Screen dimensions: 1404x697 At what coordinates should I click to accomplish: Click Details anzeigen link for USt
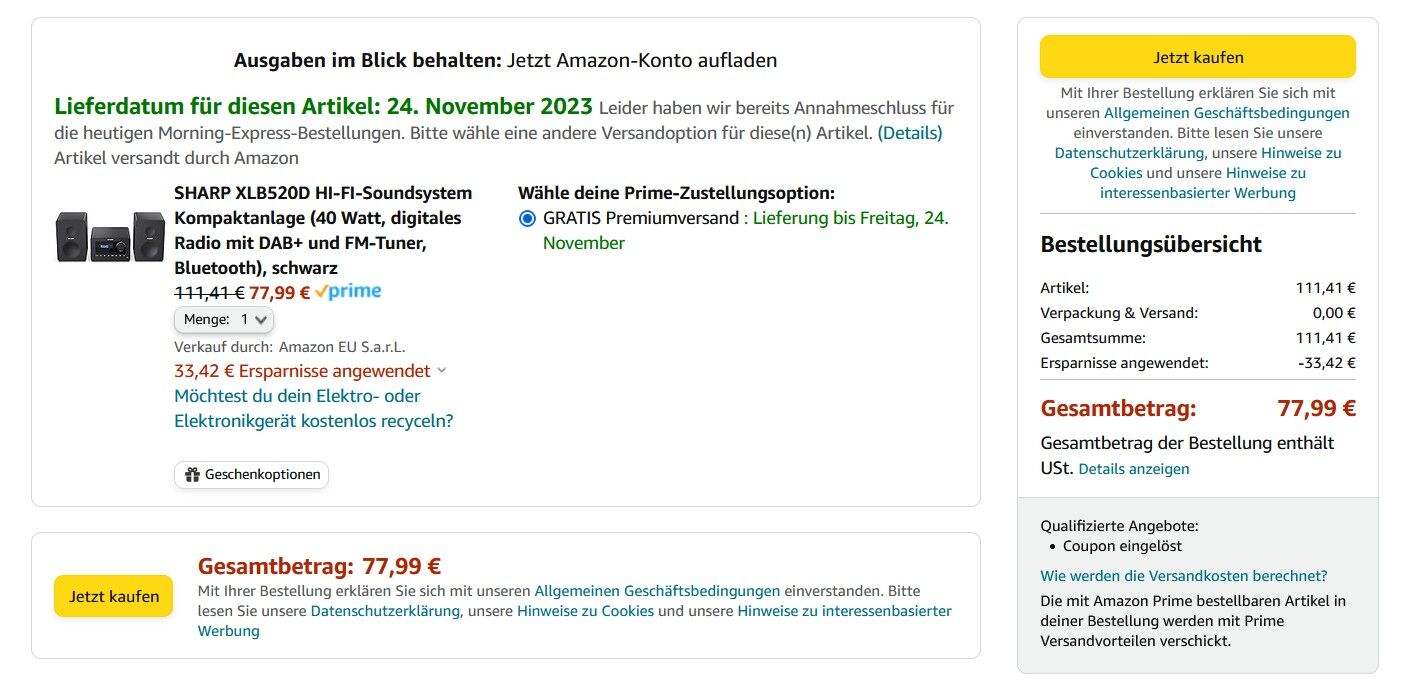click(x=1134, y=469)
